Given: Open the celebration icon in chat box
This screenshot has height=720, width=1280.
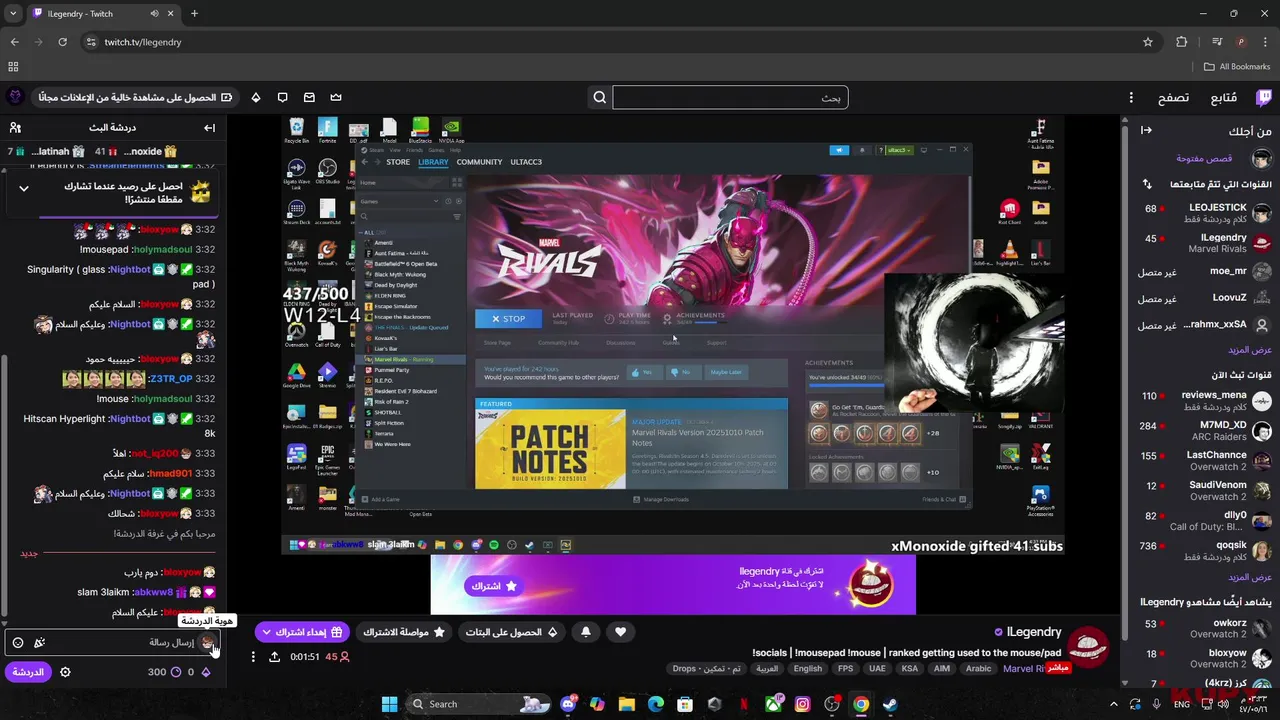Looking at the screenshot, I should (x=39, y=643).
